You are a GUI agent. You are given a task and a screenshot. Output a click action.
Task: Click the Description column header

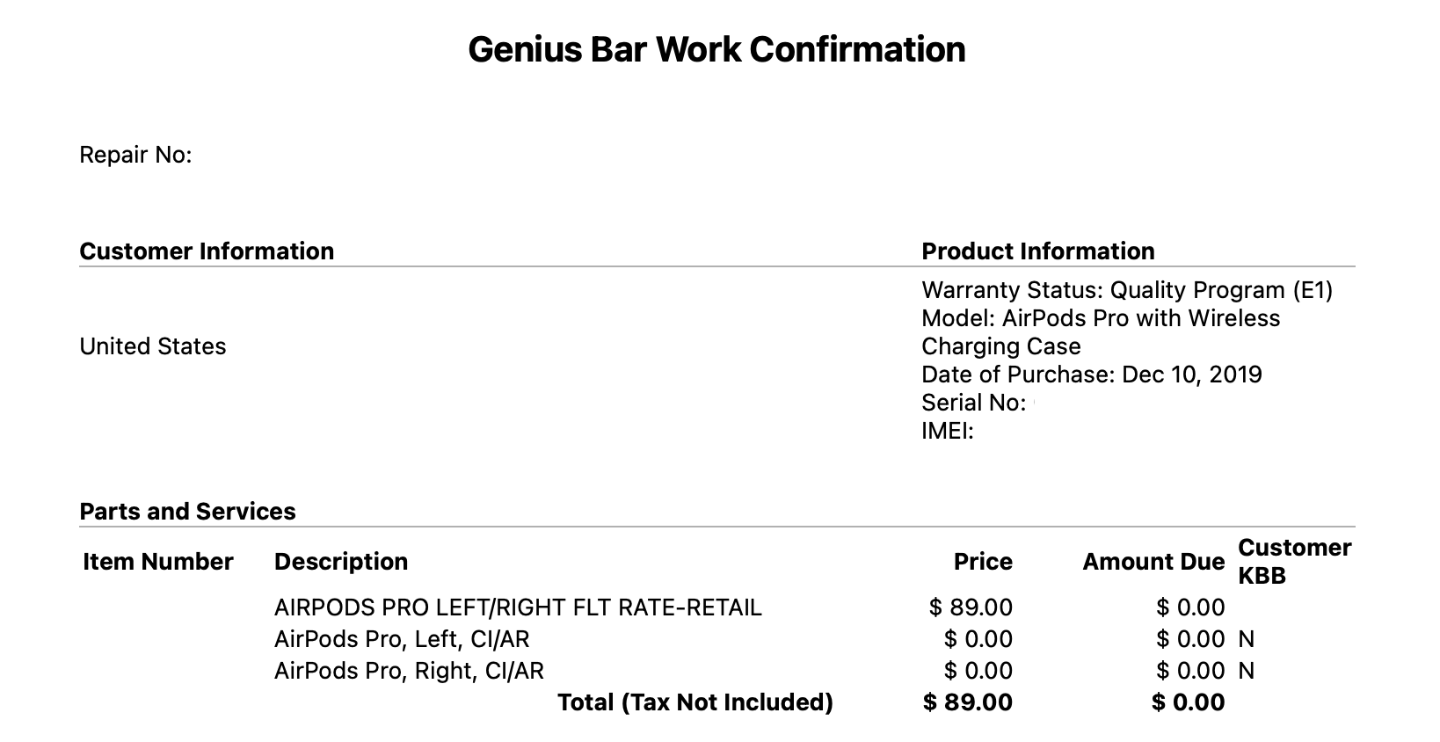click(x=341, y=562)
